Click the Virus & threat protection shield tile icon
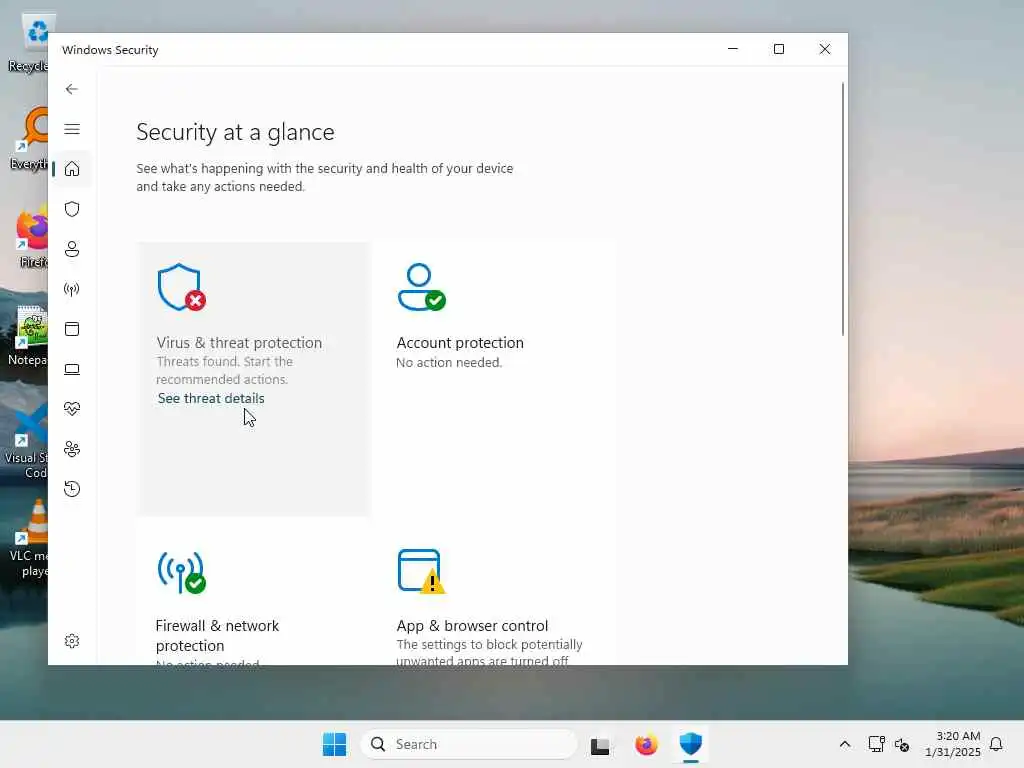 (182, 287)
